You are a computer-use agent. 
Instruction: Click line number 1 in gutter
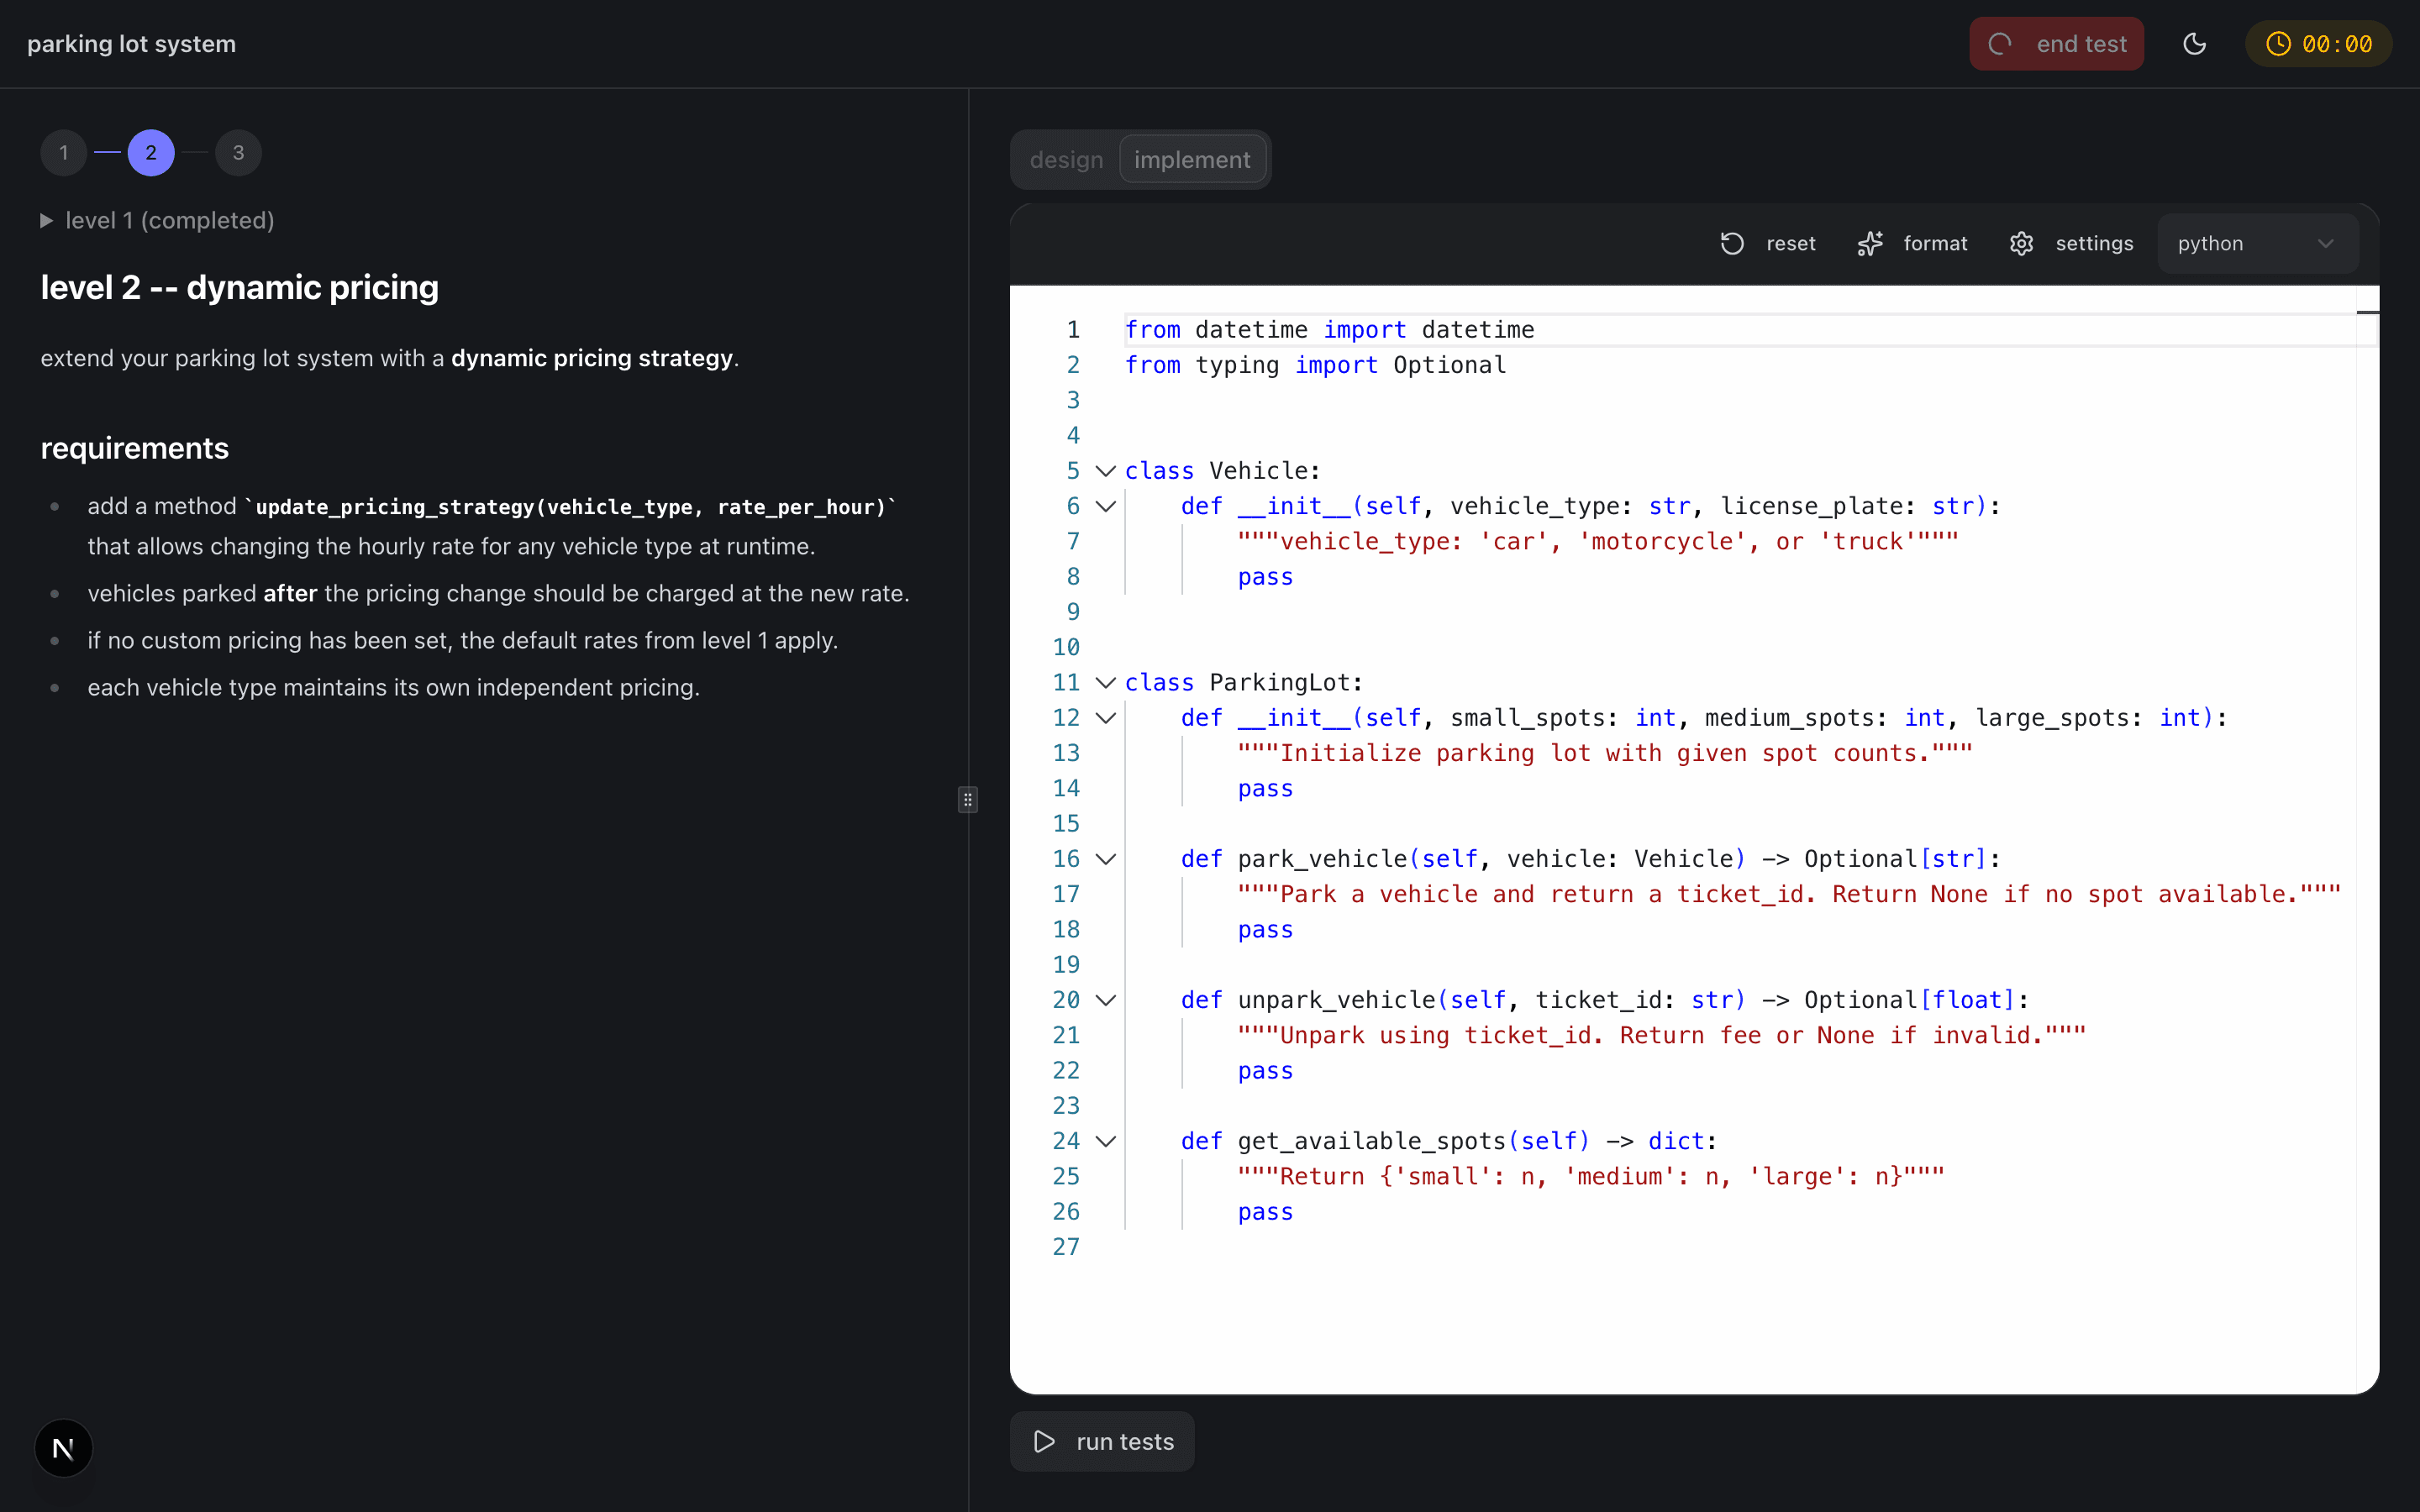point(1073,330)
